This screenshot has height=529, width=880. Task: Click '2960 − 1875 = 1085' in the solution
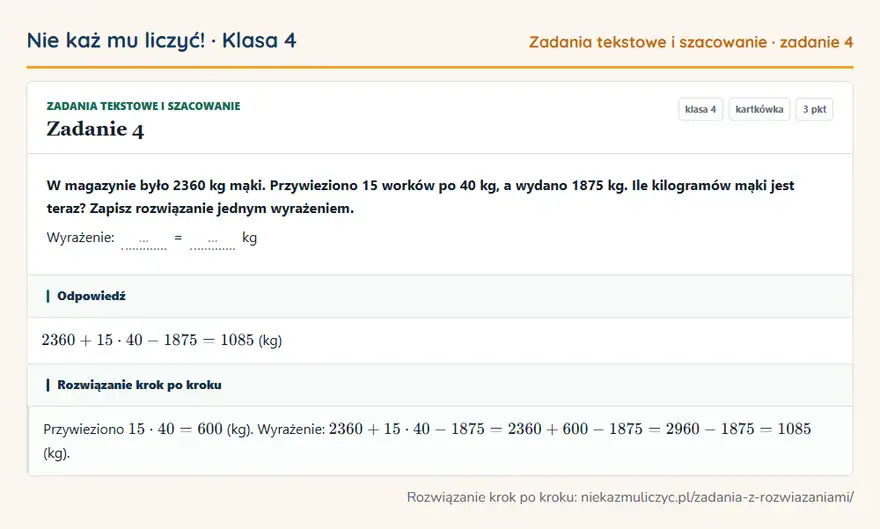tap(738, 429)
